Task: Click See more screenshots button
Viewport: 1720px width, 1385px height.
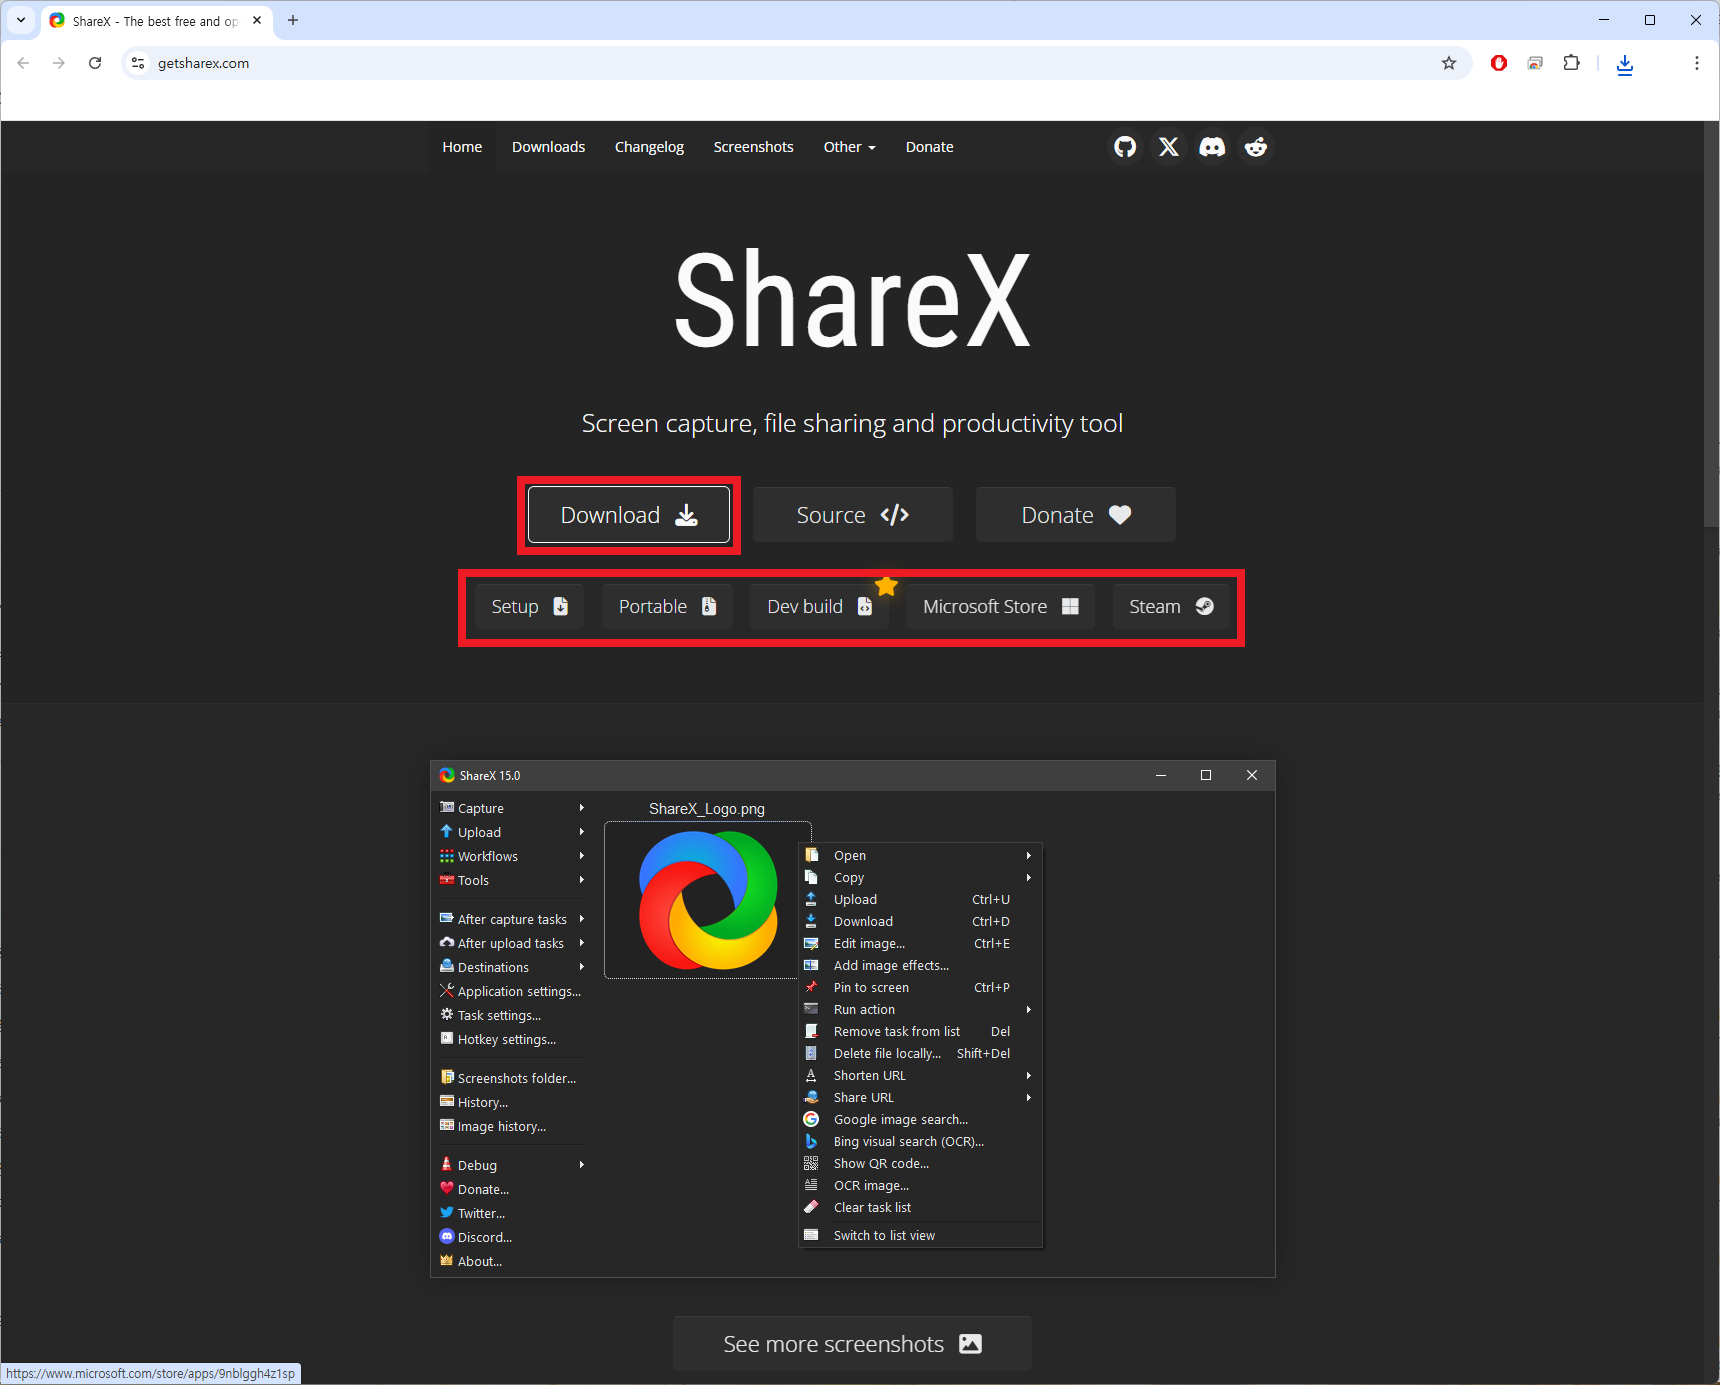Action: point(852,1344)
